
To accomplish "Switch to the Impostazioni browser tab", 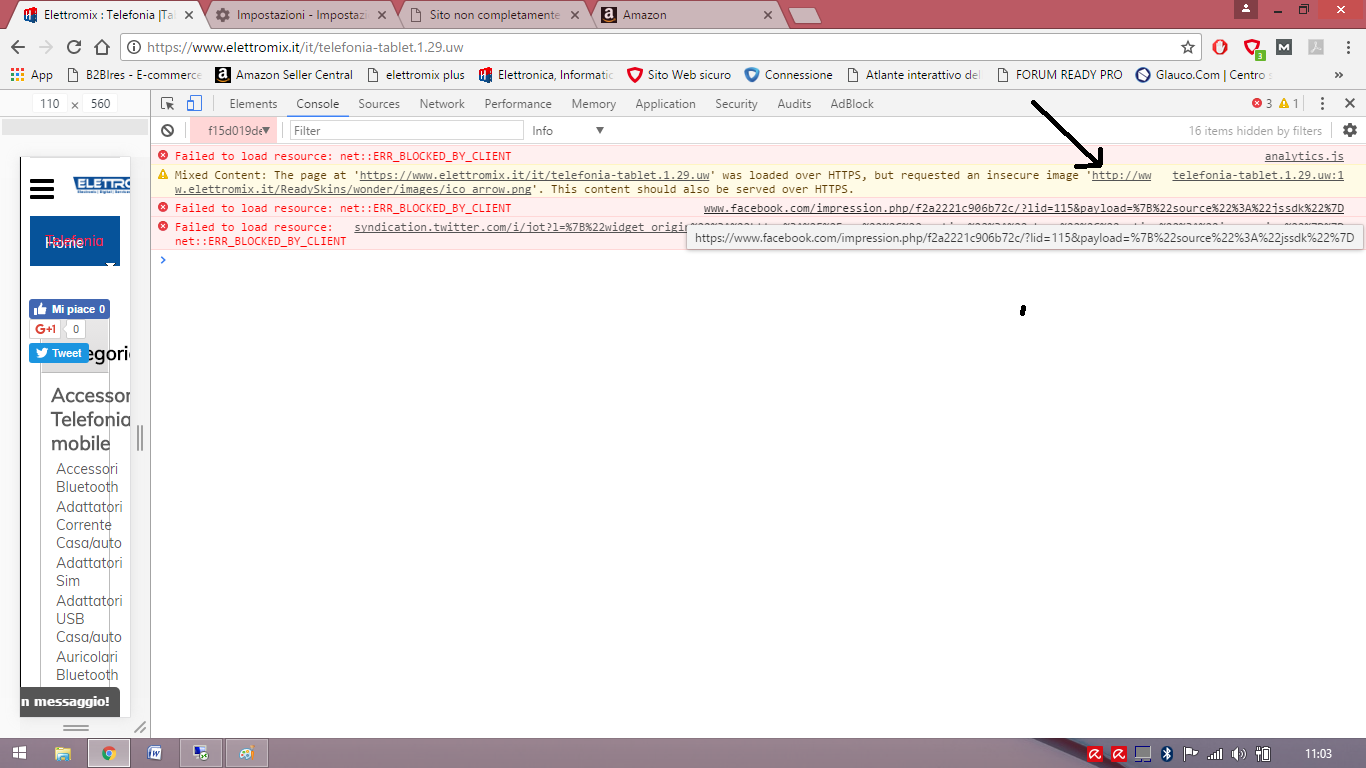I will click(300, 15).
